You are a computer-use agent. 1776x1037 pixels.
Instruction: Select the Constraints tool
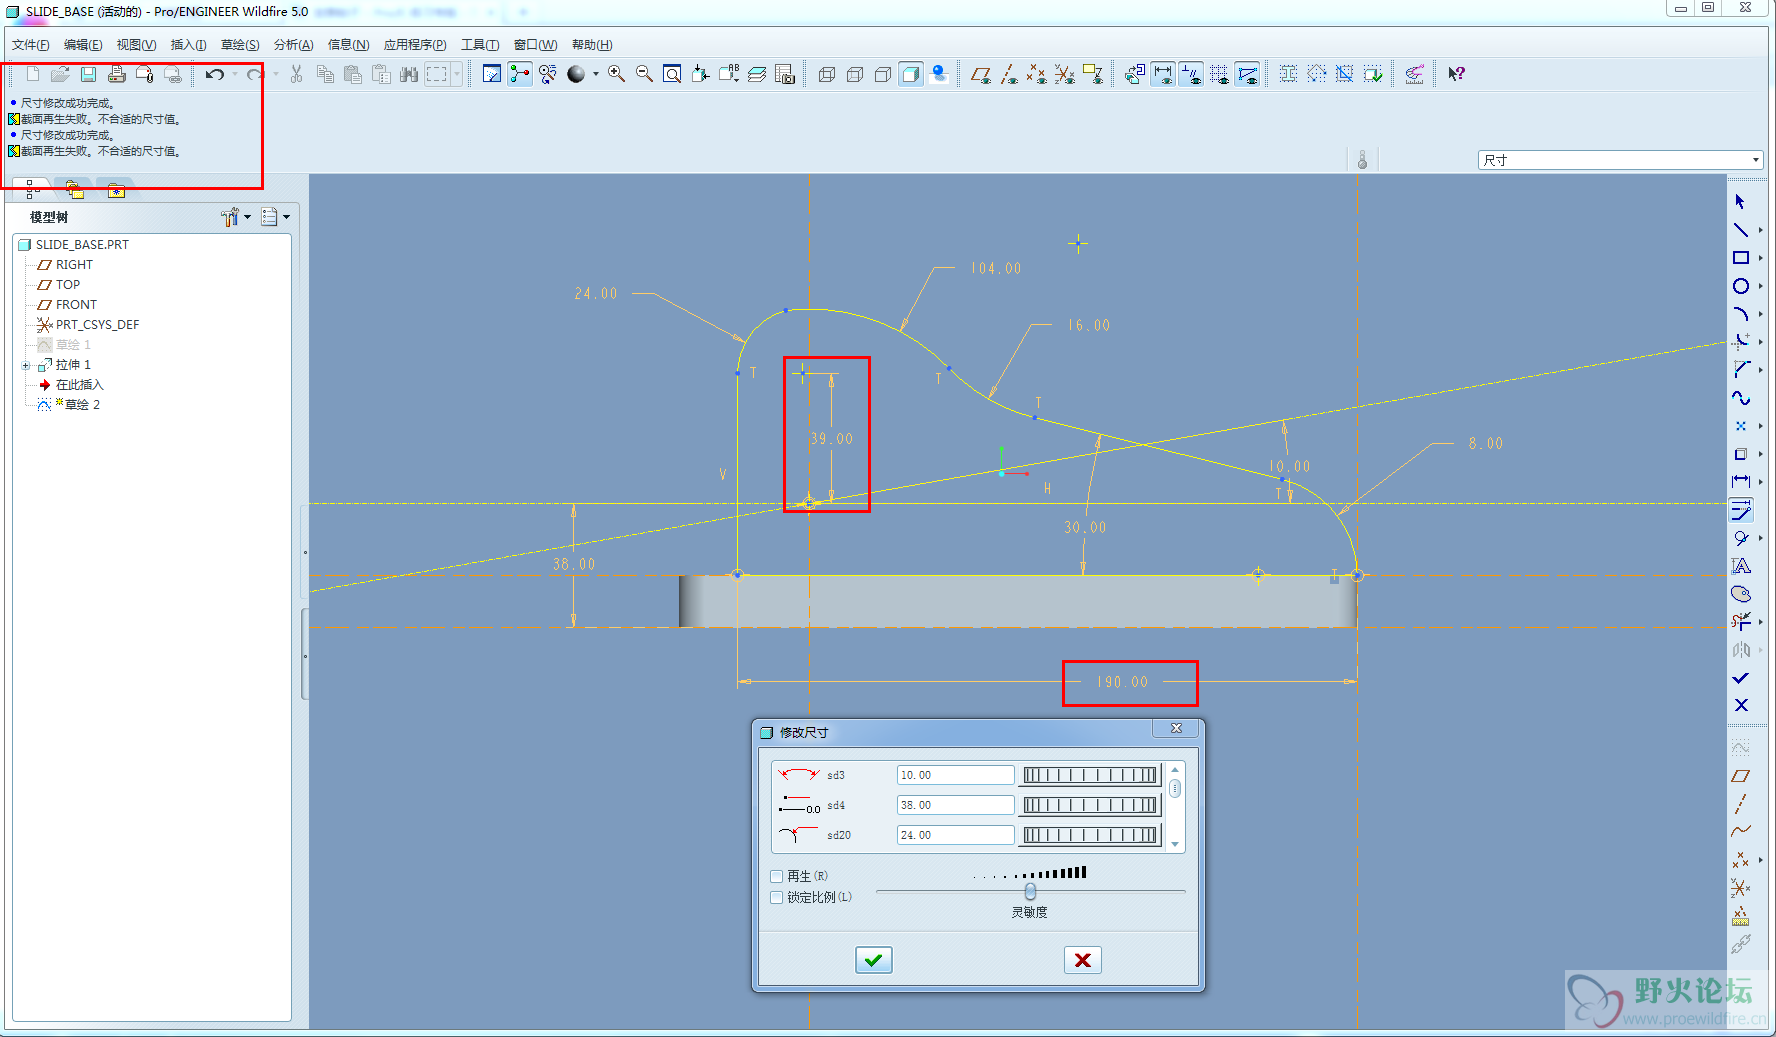(1740, 538)
